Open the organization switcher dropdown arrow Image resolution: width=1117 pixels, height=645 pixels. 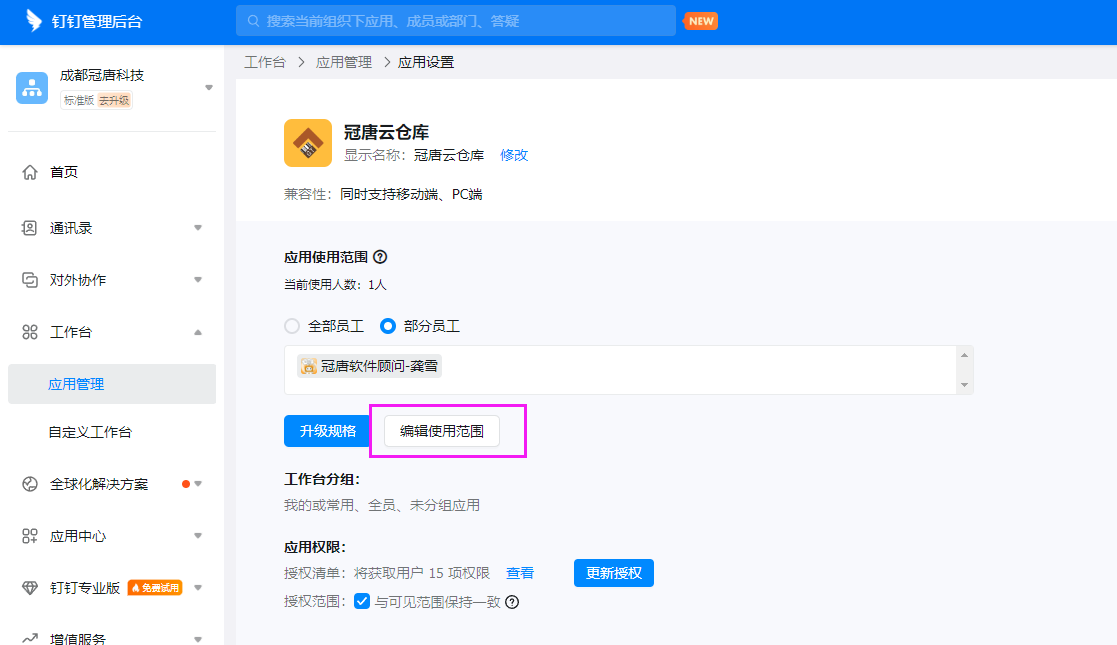point(209,88)
